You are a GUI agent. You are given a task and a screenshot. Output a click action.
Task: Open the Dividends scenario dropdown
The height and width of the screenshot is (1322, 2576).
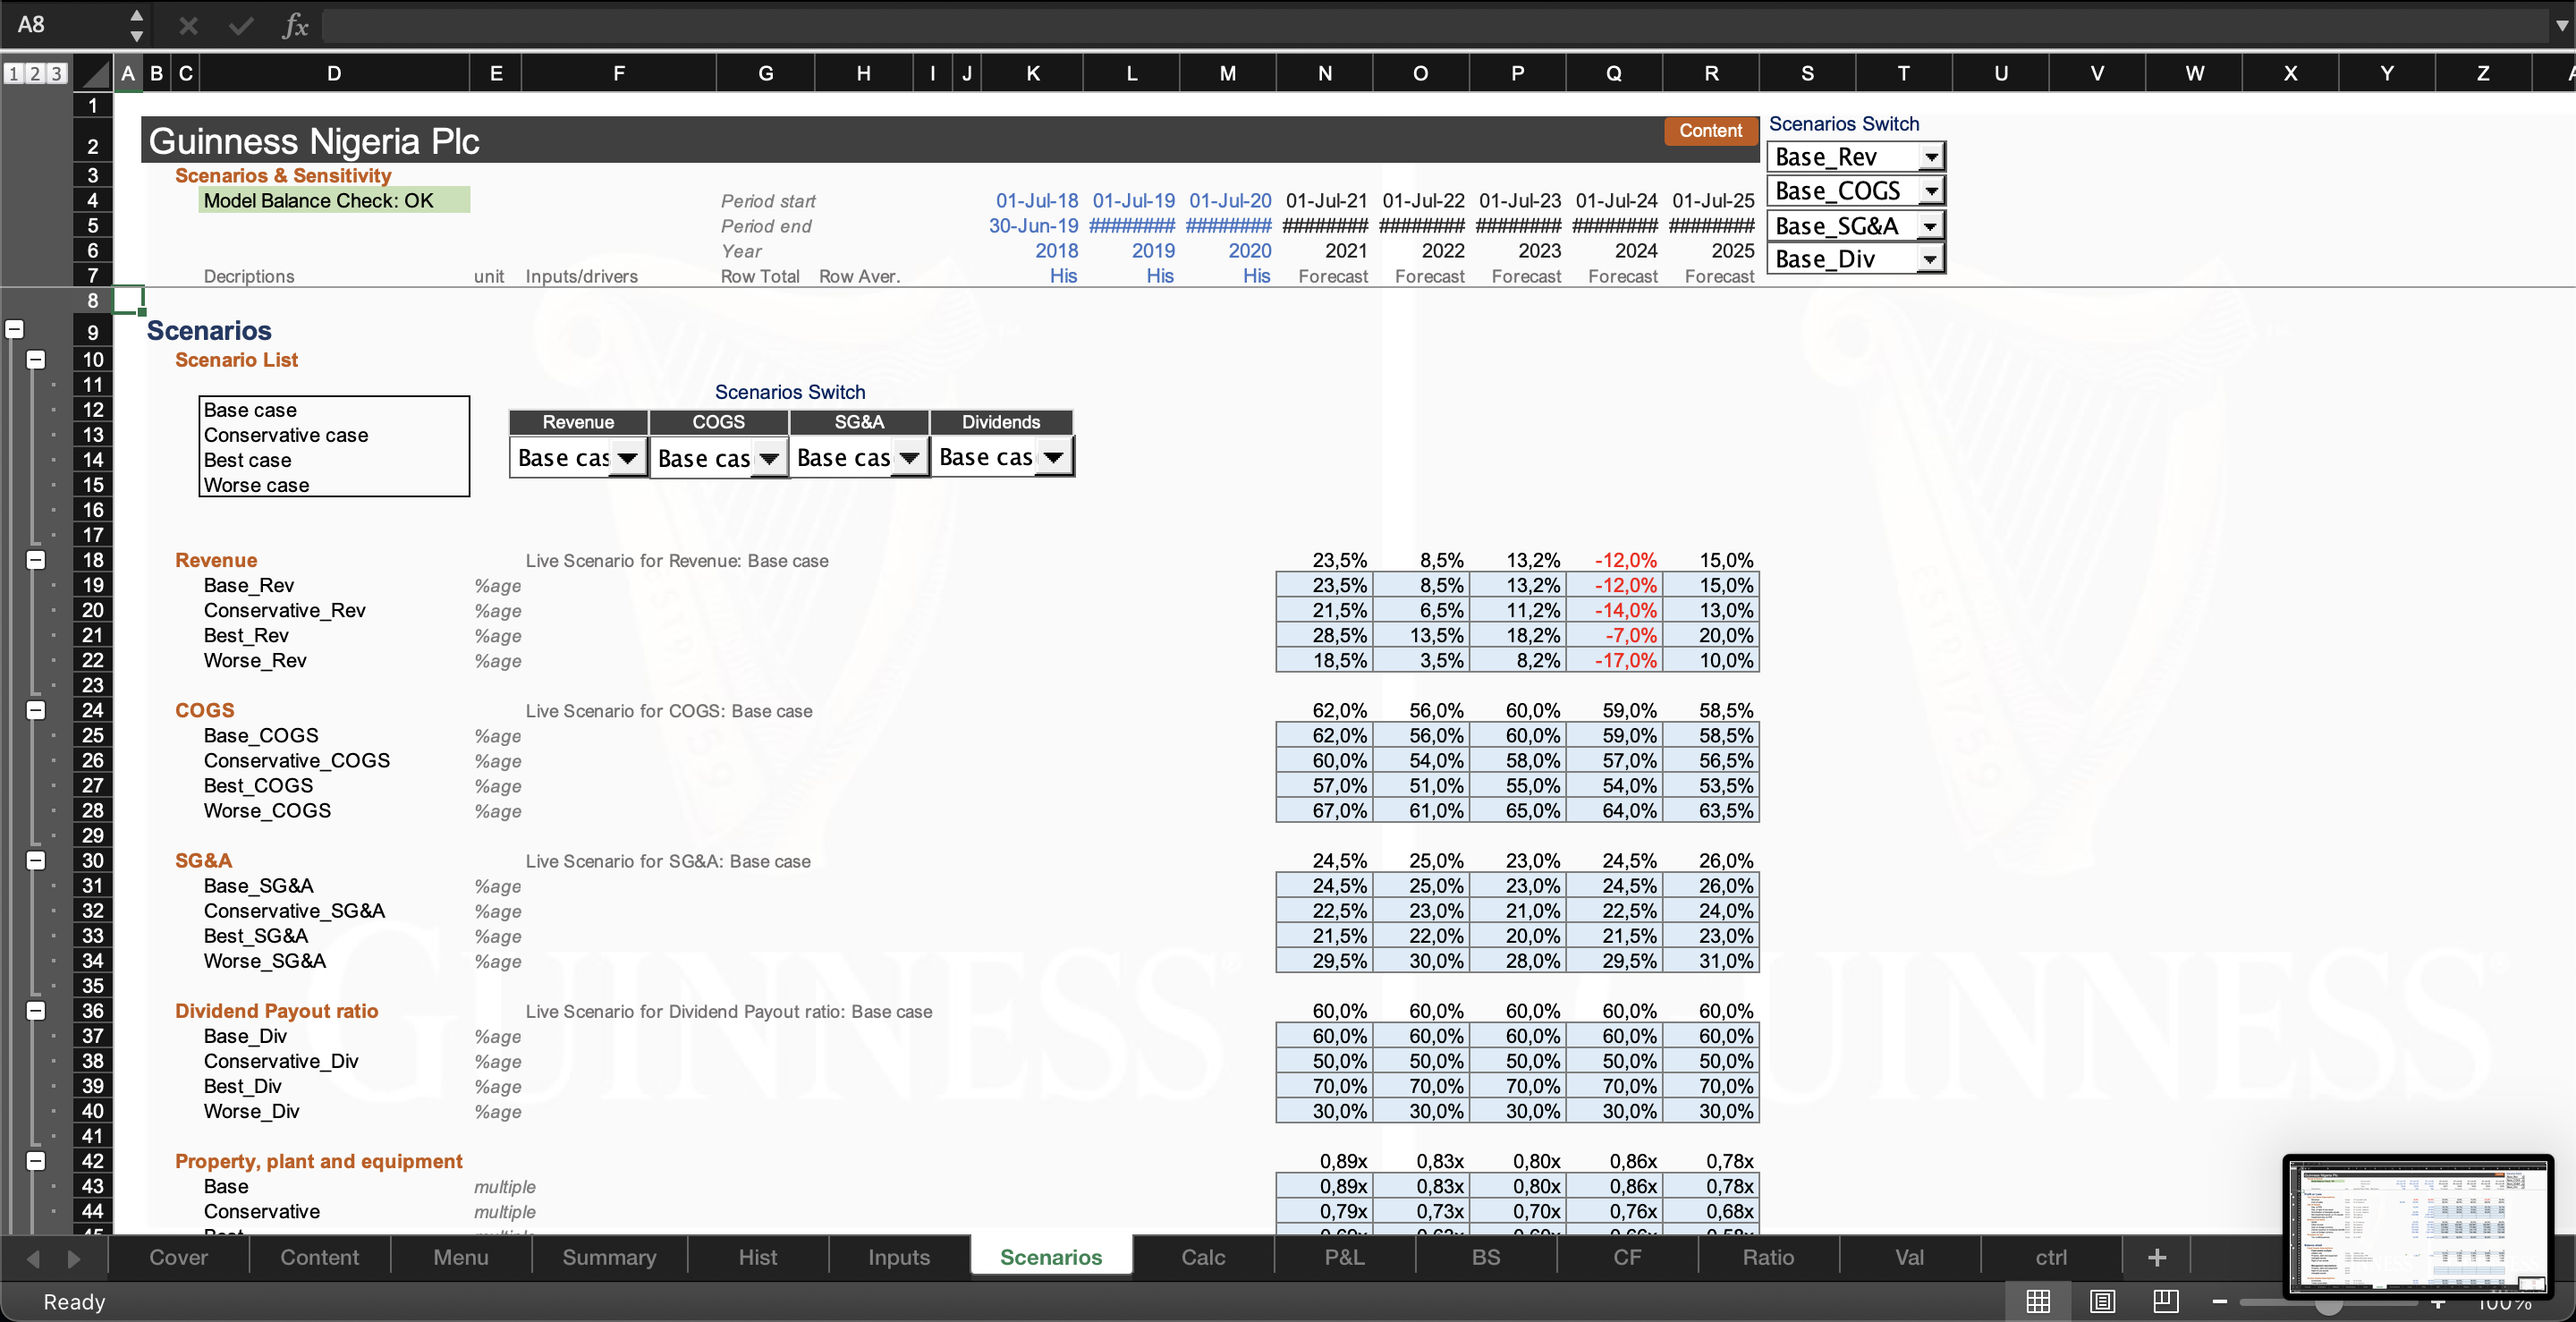[1053, 458]
